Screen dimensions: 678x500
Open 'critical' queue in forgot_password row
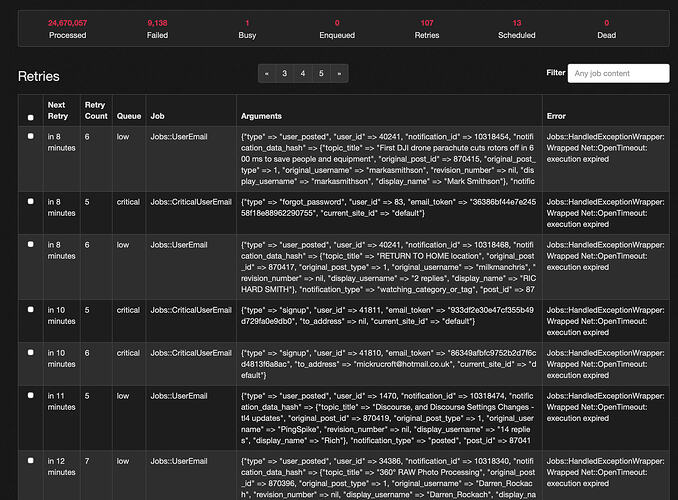tap(128, 202)
